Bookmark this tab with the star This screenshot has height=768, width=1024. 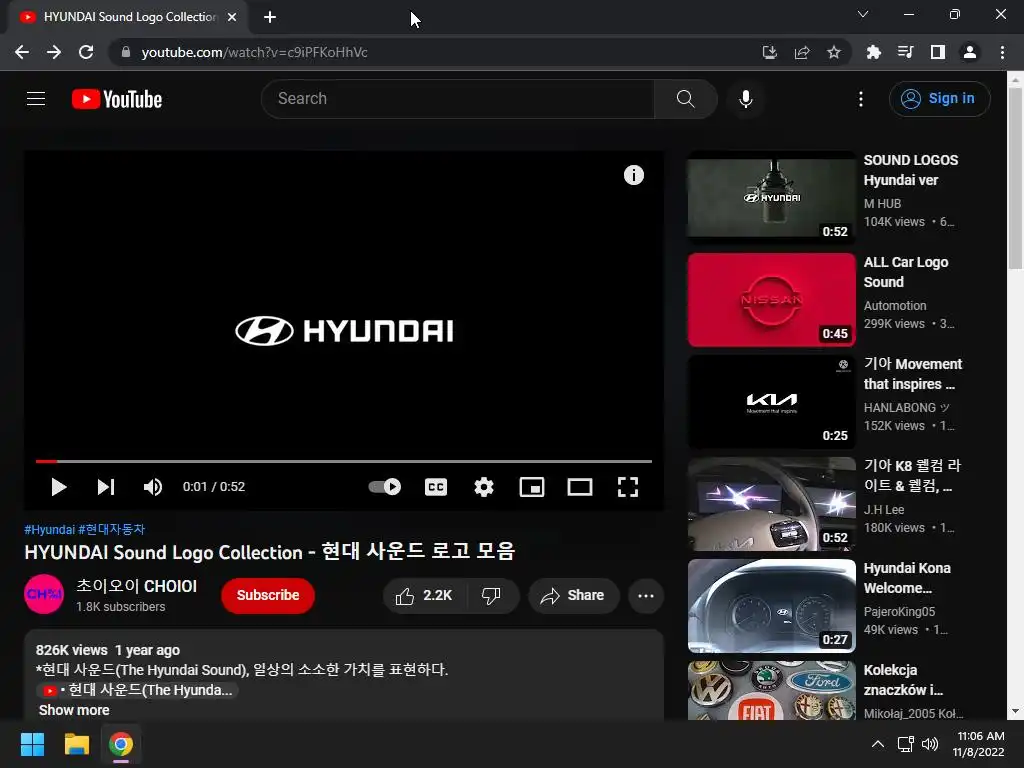click(x=834, y=52)
